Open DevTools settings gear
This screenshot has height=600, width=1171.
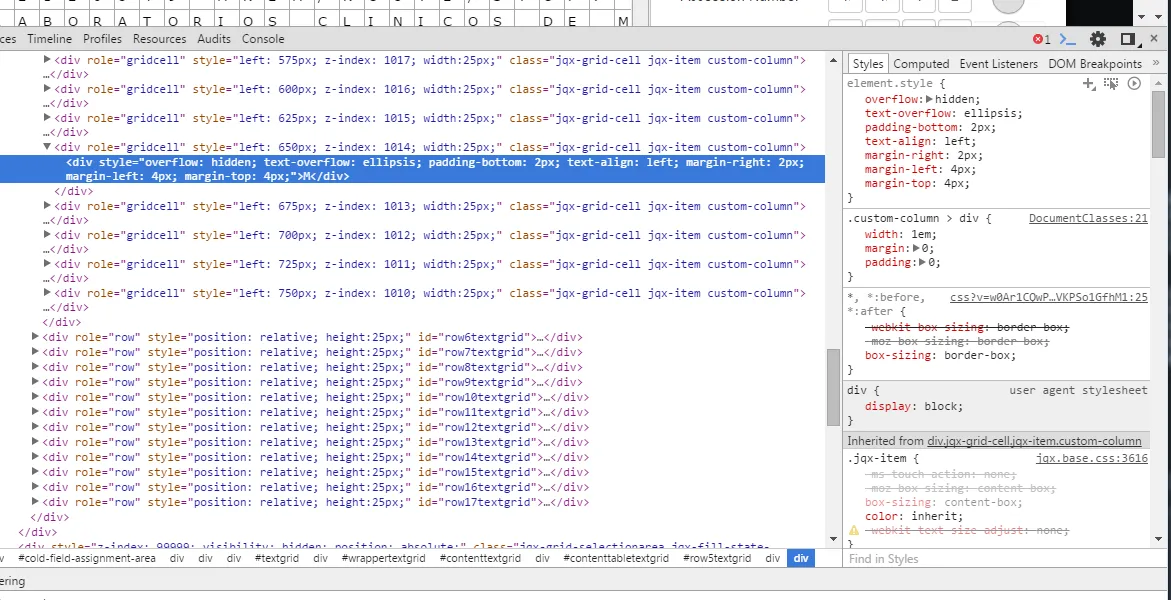point(1097,39)
